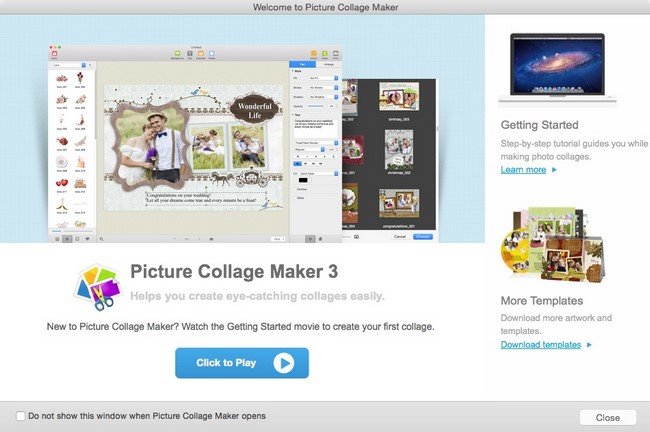Click the Getting Started heading
The width and height of the screenshot is (650, 432).
pyautogui.click(x=539, y=125)
